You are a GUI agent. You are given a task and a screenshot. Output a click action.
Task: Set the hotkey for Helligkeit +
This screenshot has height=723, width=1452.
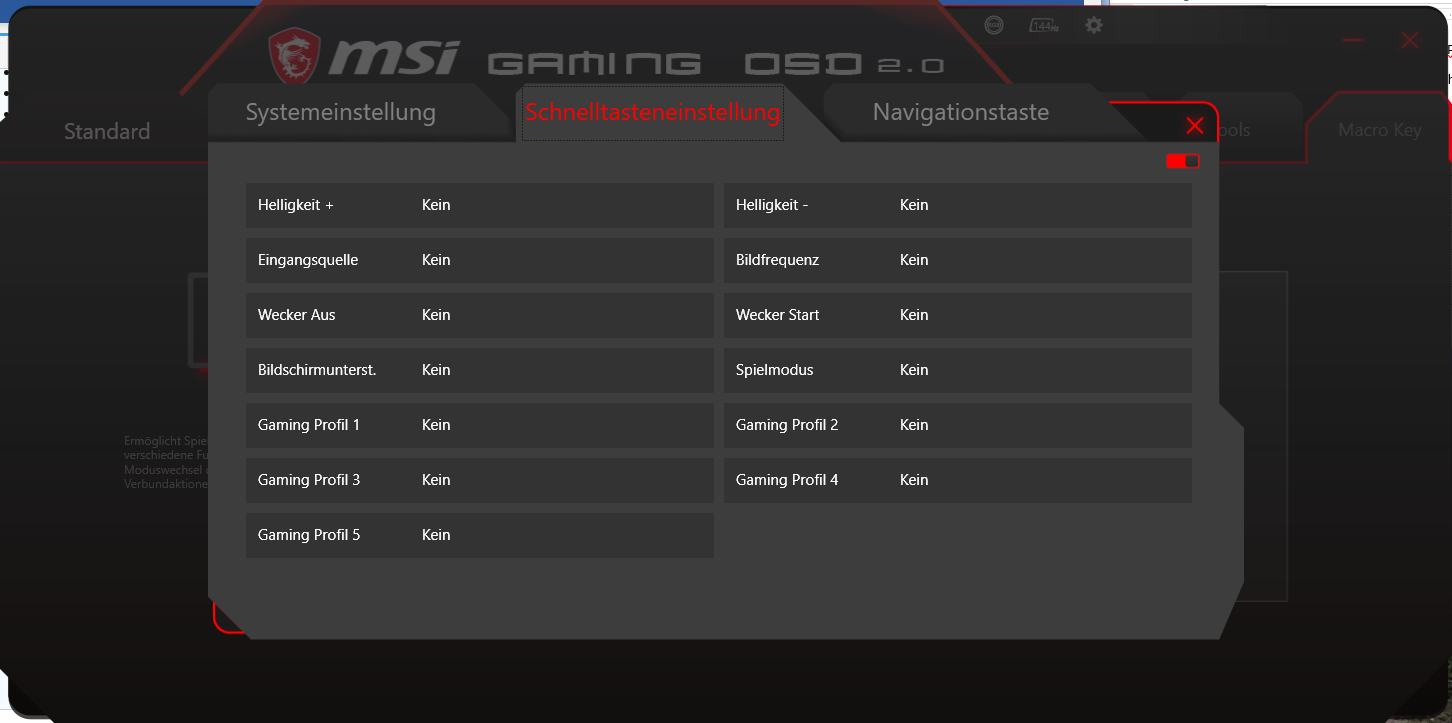coord(480,205)
